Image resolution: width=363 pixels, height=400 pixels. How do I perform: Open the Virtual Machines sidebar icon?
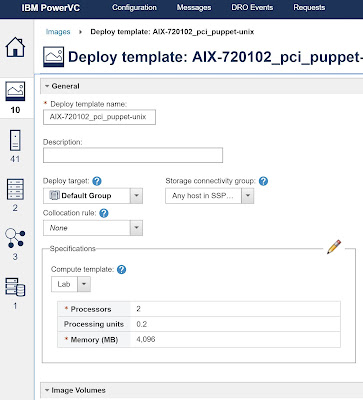tap(15, 140)
